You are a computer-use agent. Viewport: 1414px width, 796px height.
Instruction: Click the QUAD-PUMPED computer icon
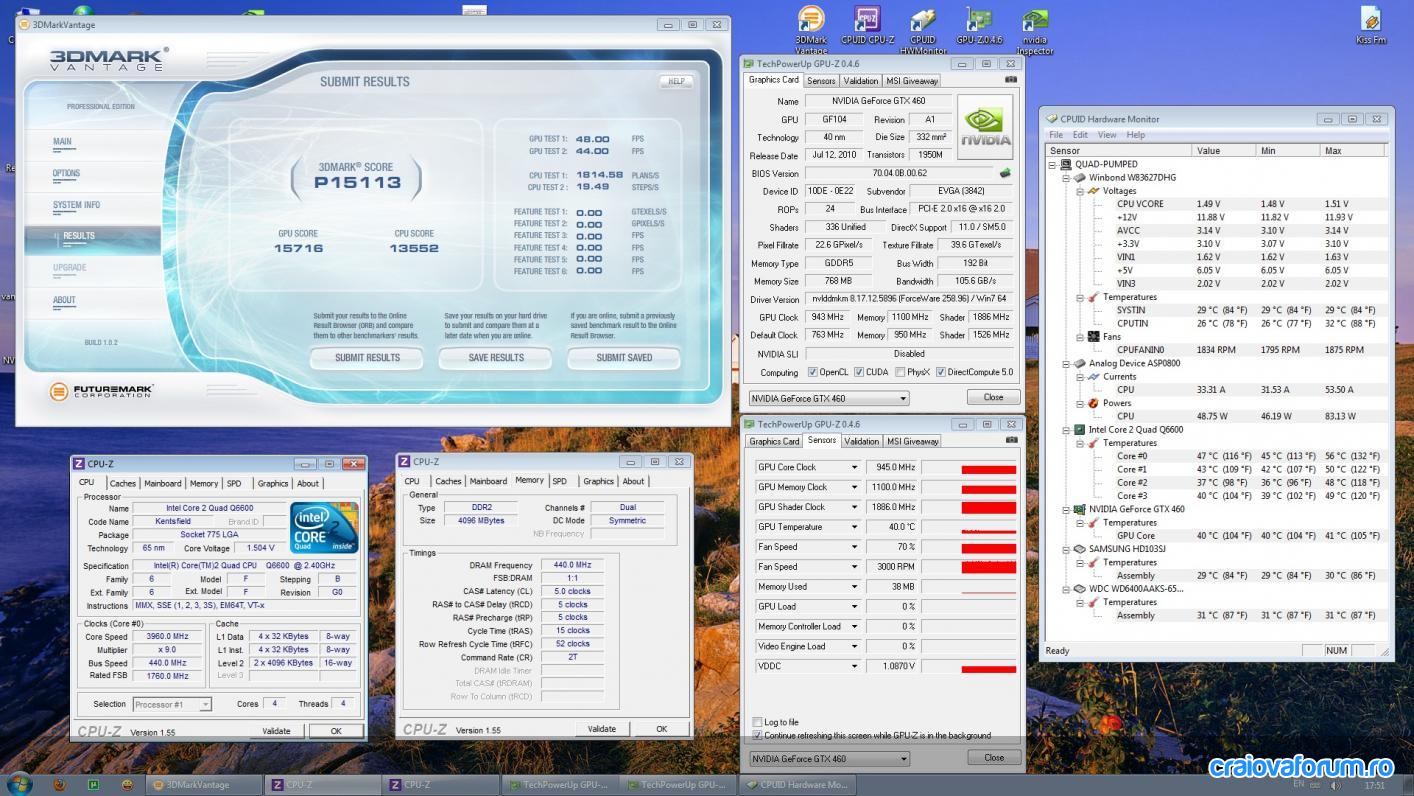(1066, 164)
